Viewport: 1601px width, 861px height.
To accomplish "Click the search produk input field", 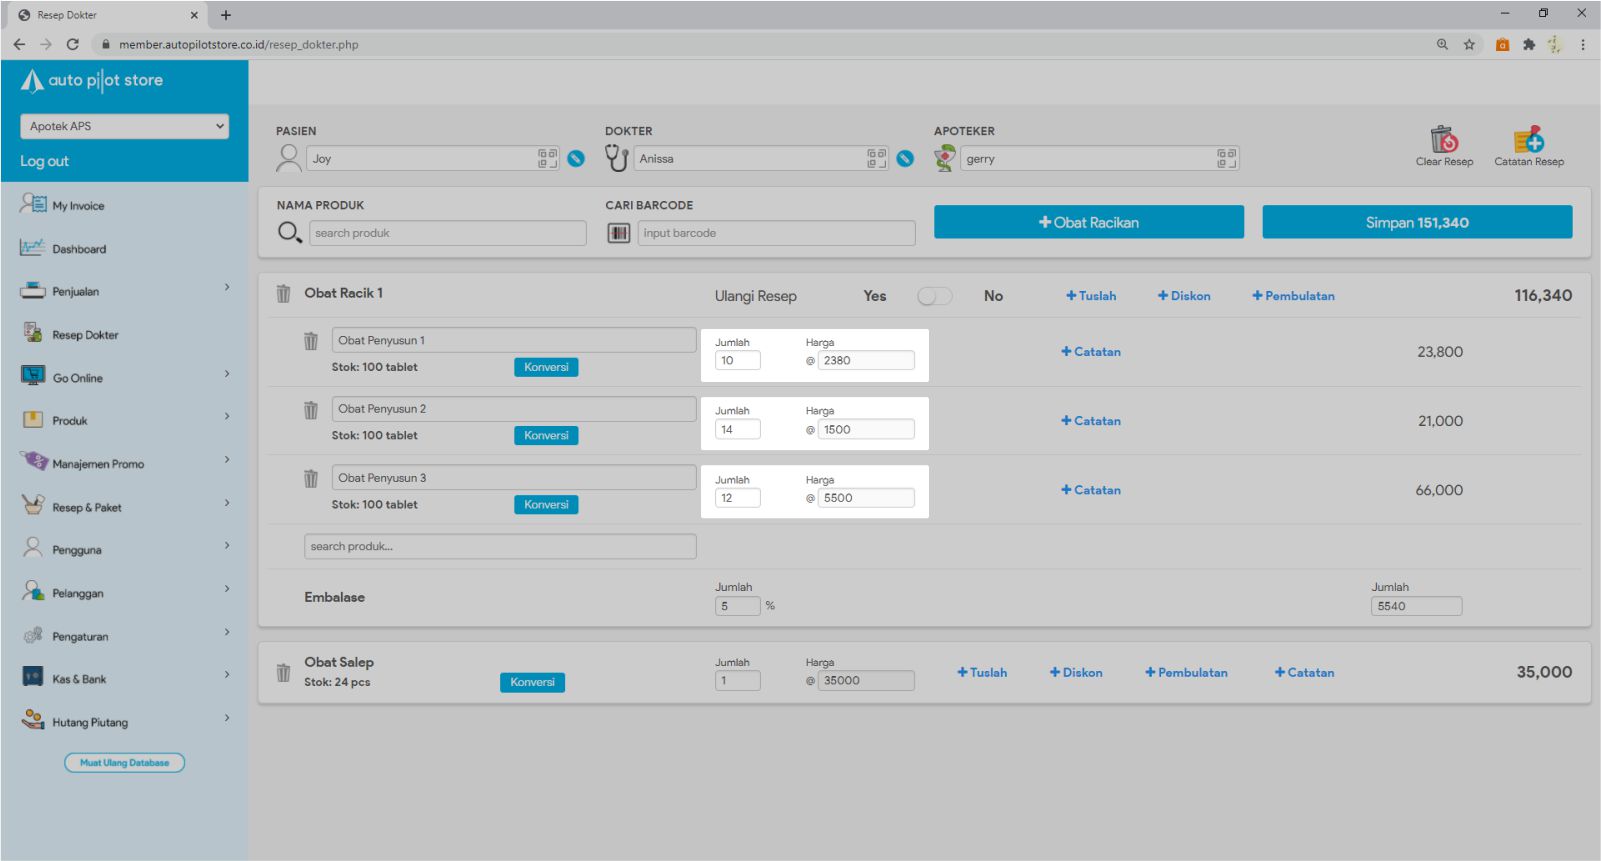I will point(449,233).
